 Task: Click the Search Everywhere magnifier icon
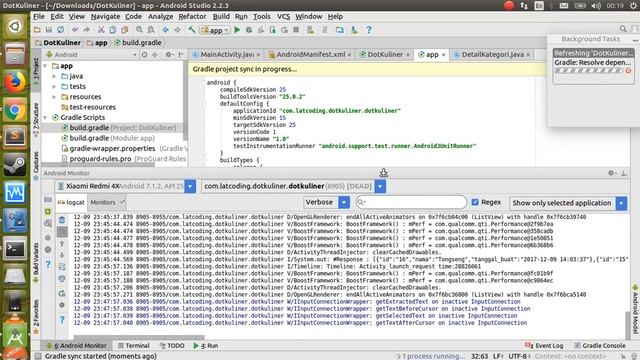623,29
